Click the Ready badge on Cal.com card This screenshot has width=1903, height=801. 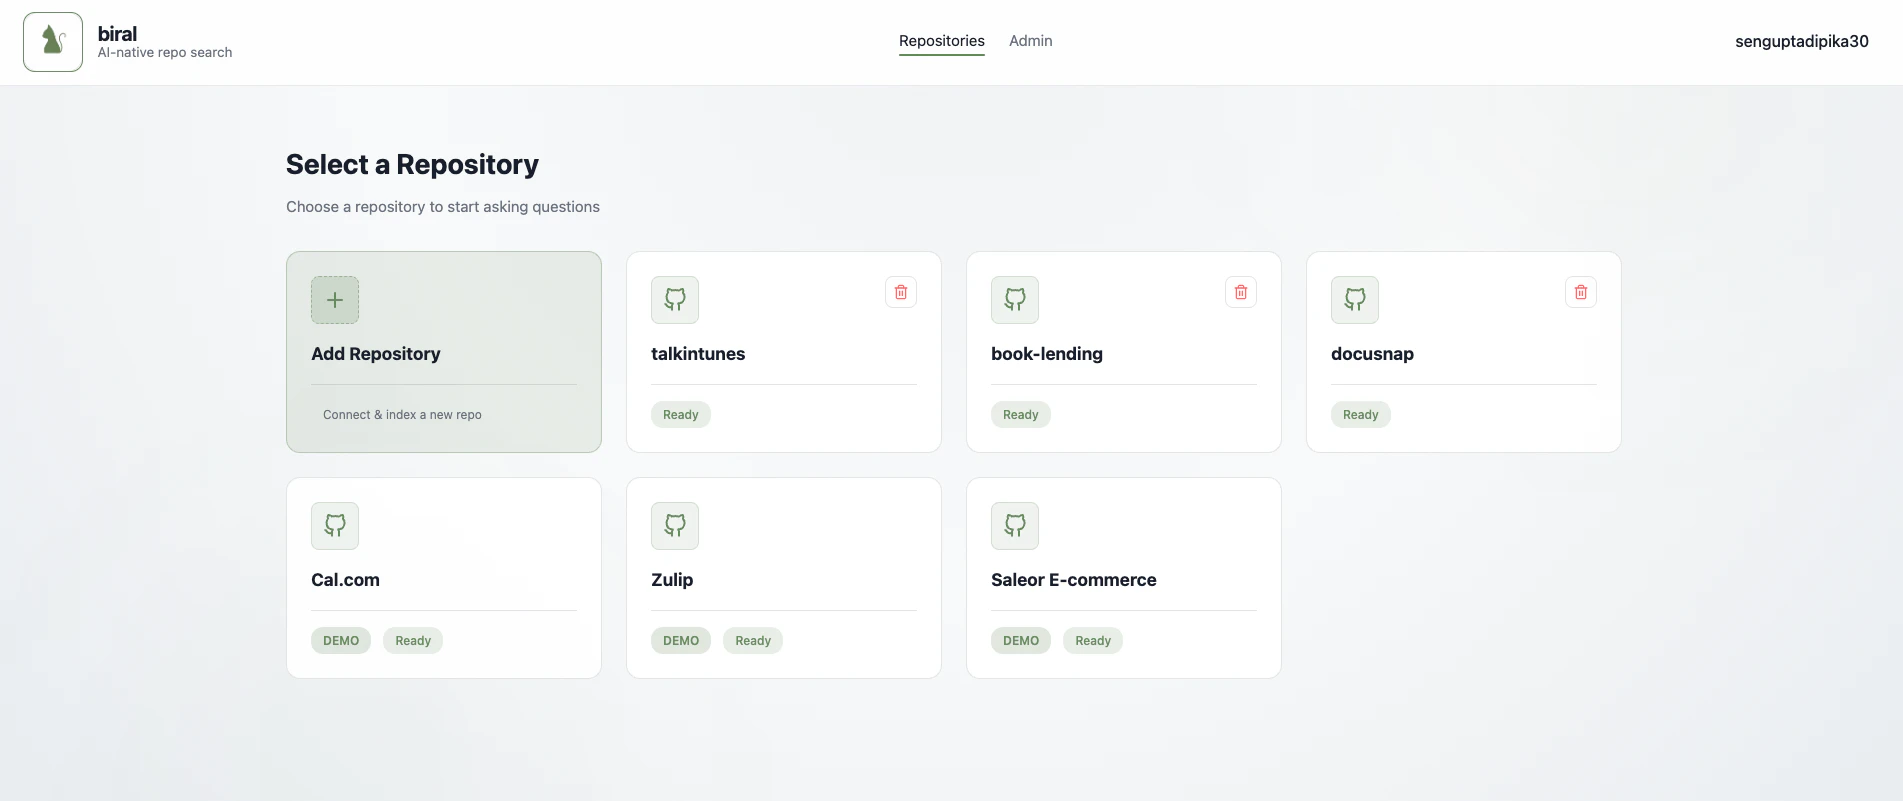point(413,641)
